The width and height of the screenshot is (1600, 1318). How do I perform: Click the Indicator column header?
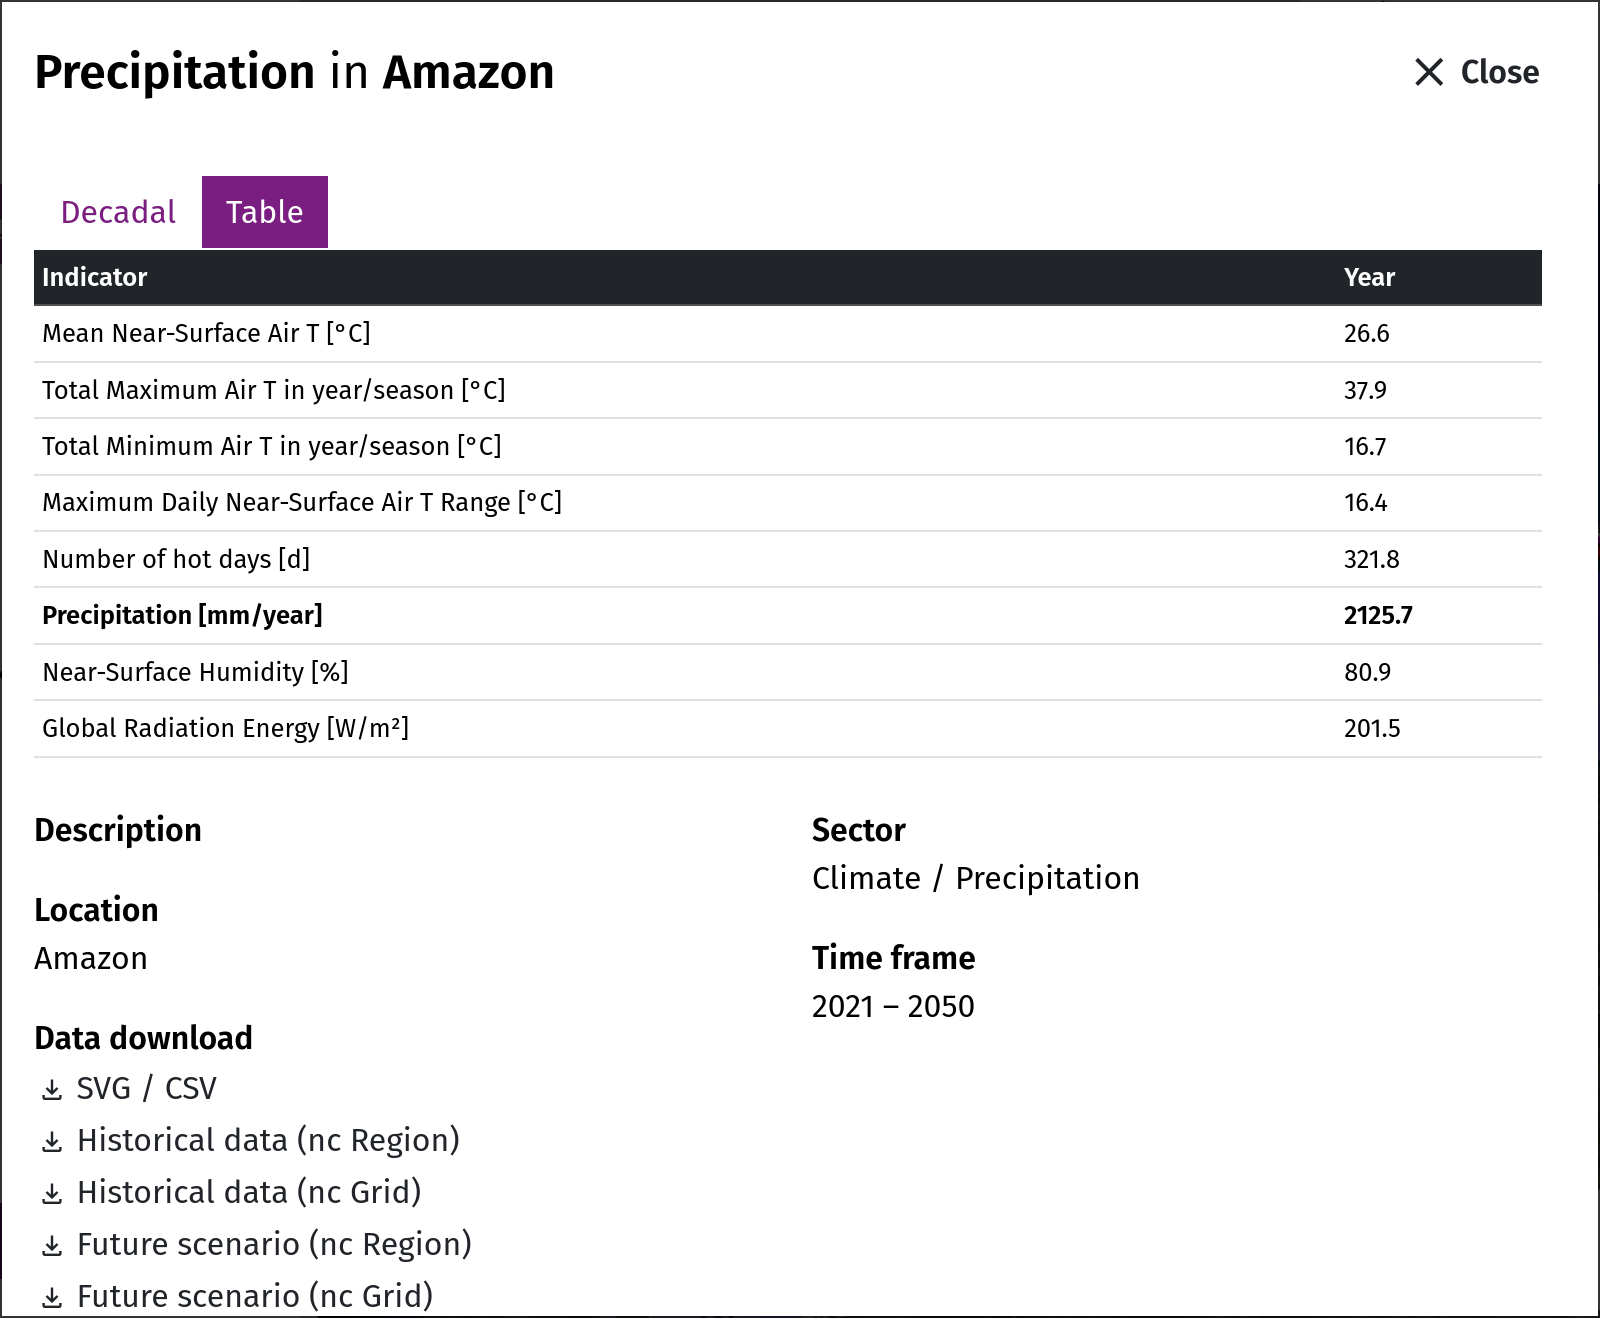click(x=94, y=277)
